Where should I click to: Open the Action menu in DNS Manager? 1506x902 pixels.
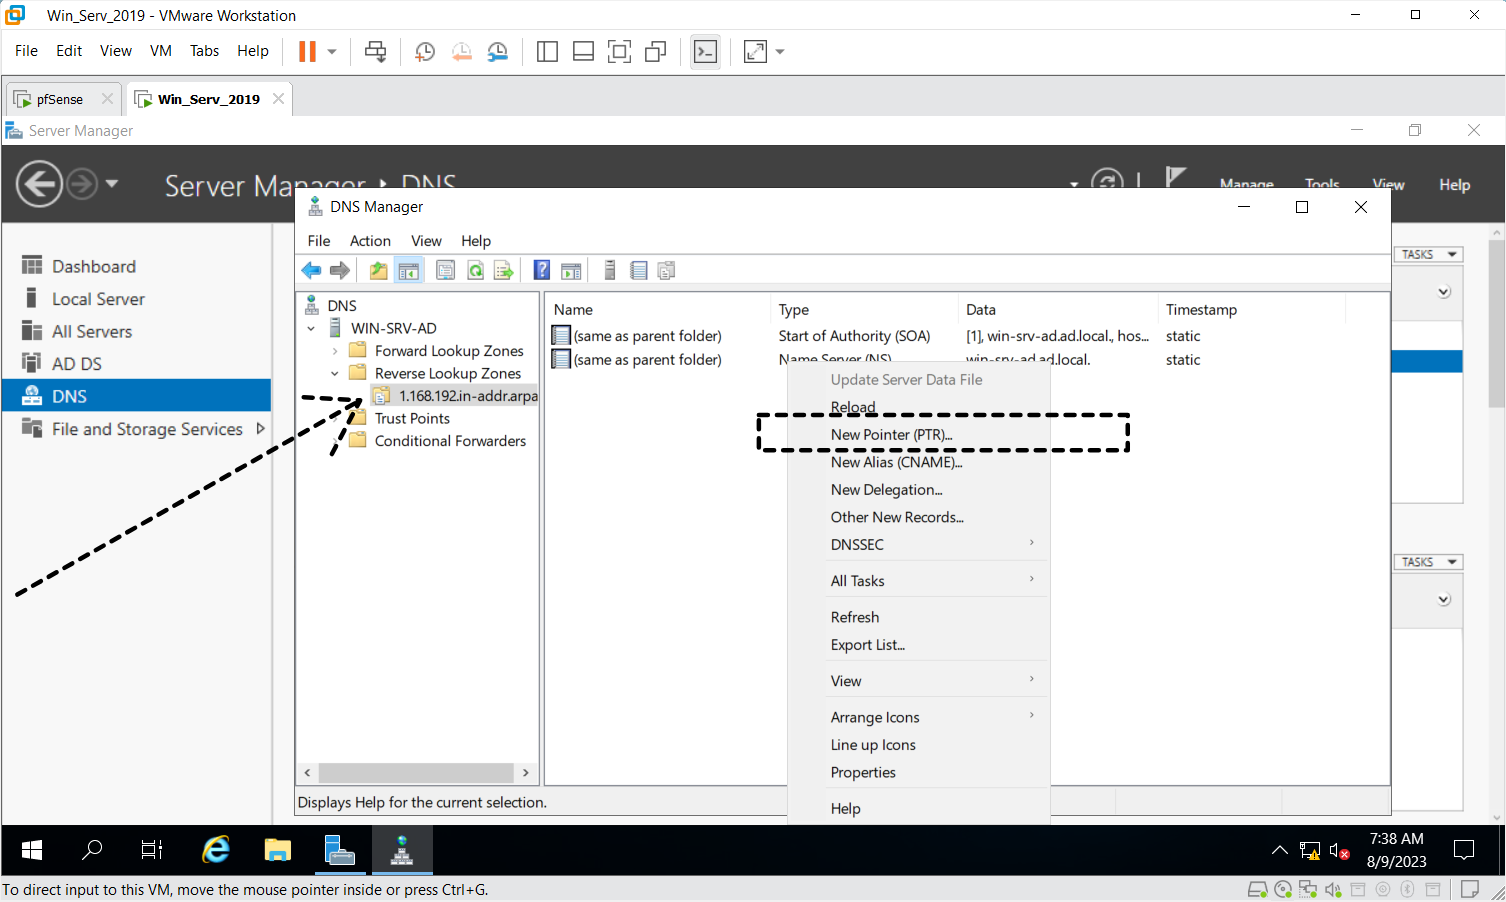[370, 241]
